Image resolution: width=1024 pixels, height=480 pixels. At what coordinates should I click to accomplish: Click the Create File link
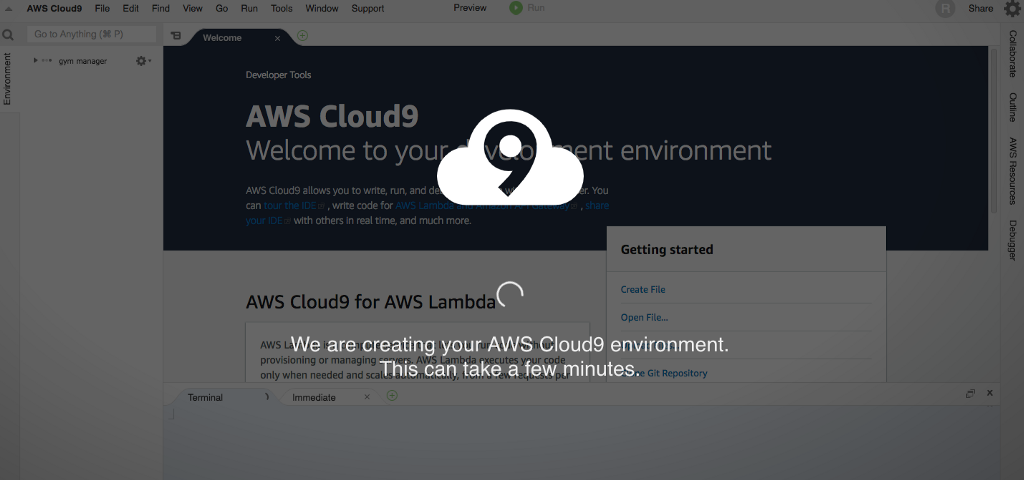click(643, 290)
